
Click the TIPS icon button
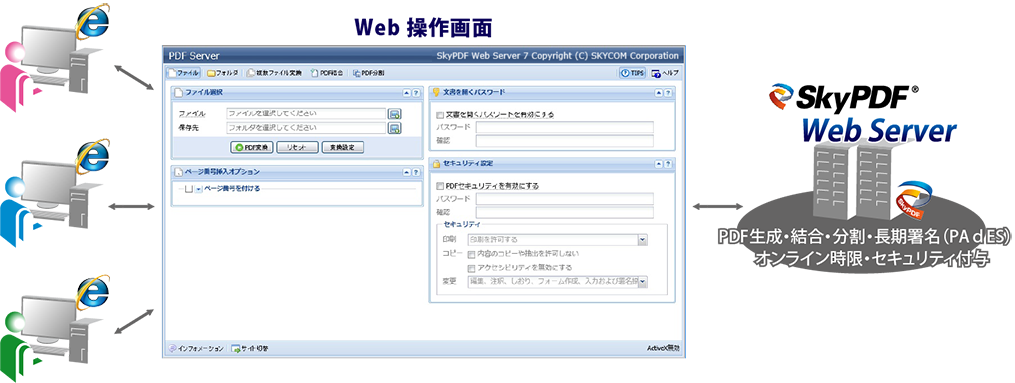point(633,73)
